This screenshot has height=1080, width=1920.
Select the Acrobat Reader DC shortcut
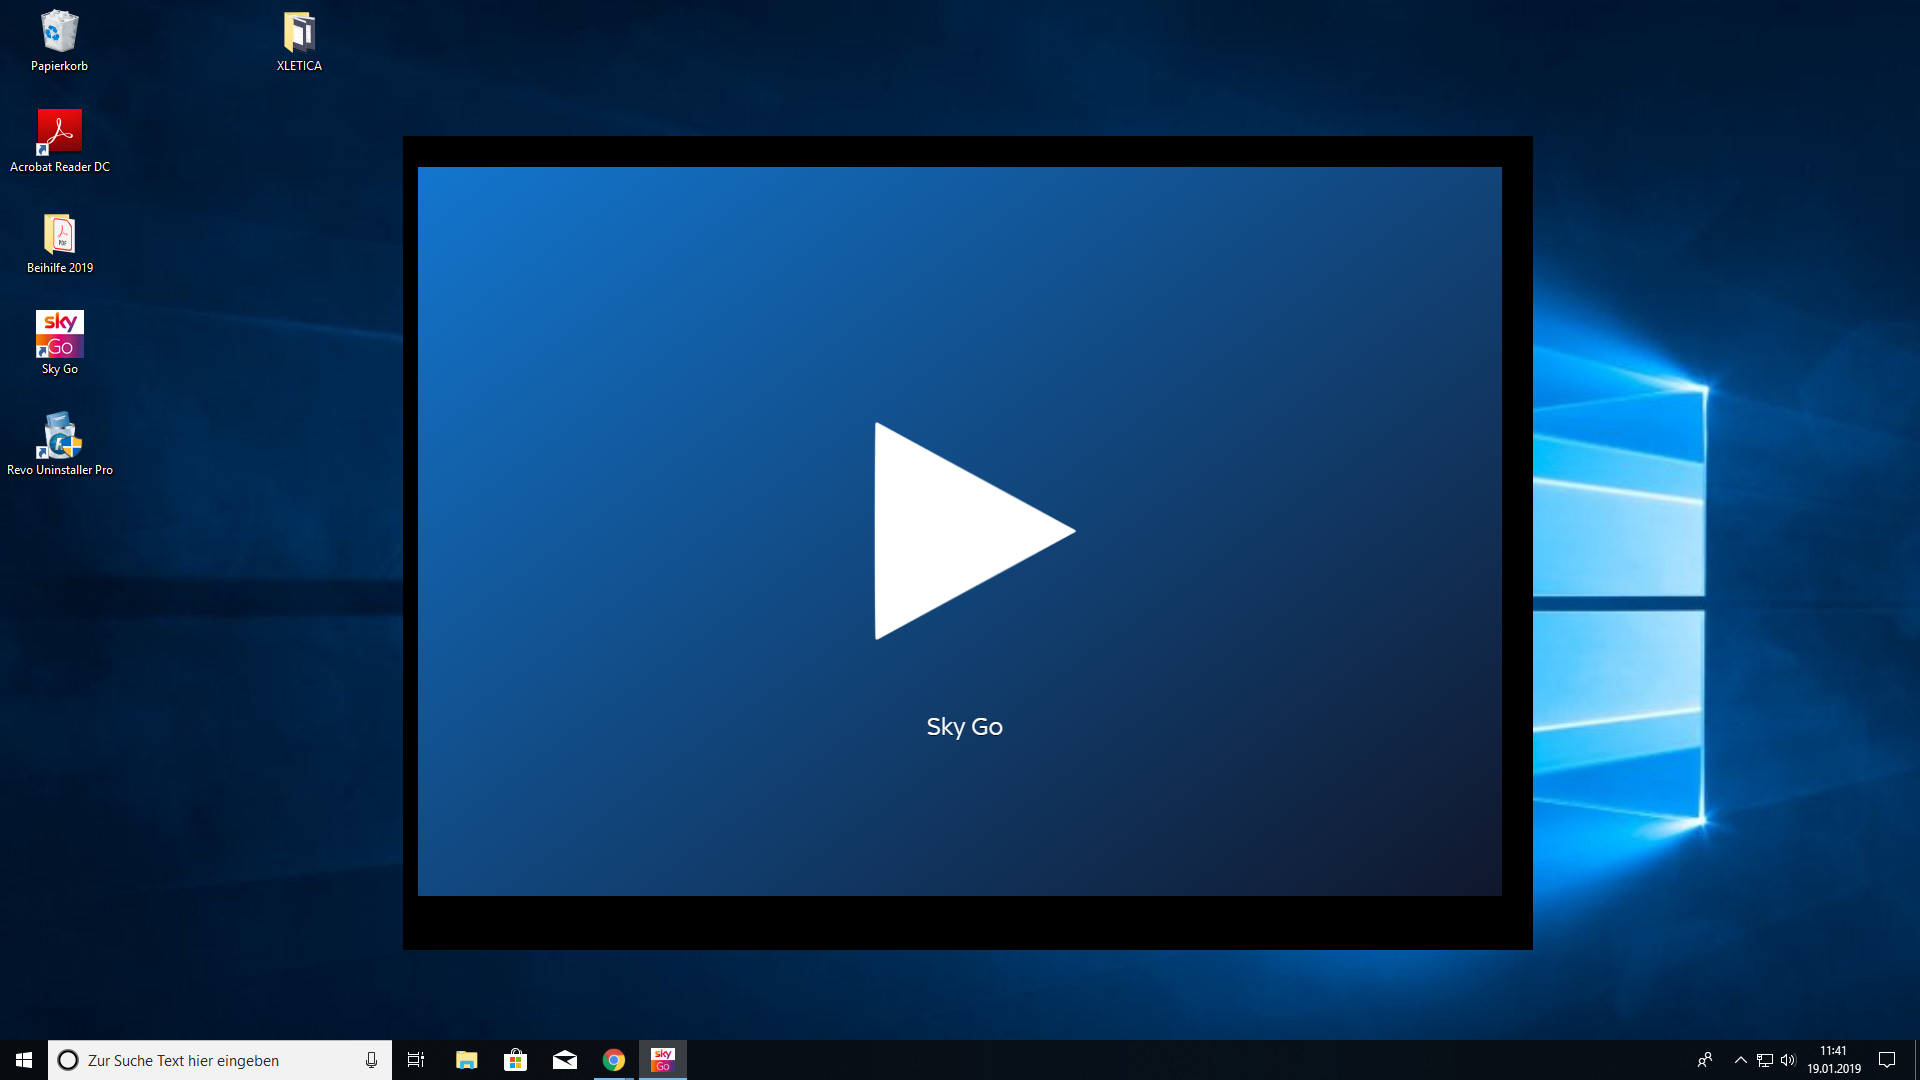[x=60, y=141]
